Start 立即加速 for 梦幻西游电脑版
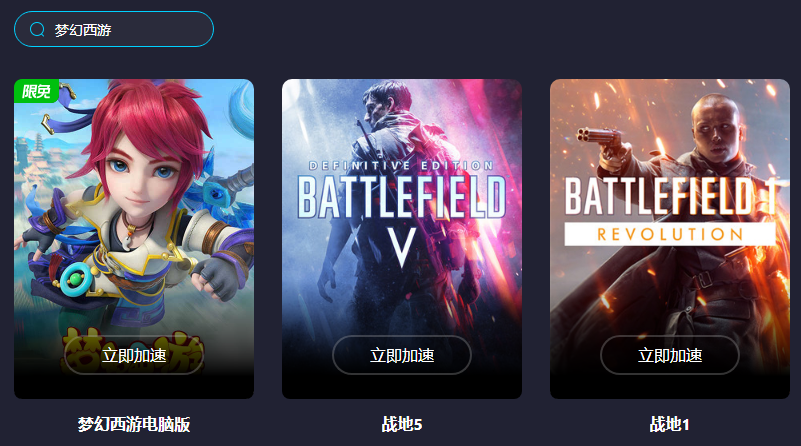 [134, 355]
